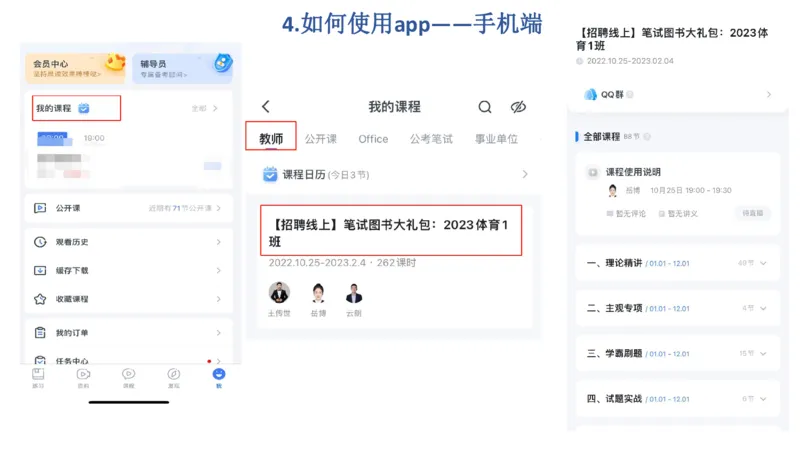Expand the 三、学霸刷题 section
Viewport: 800px width, 450px height.
coord(678,354)
